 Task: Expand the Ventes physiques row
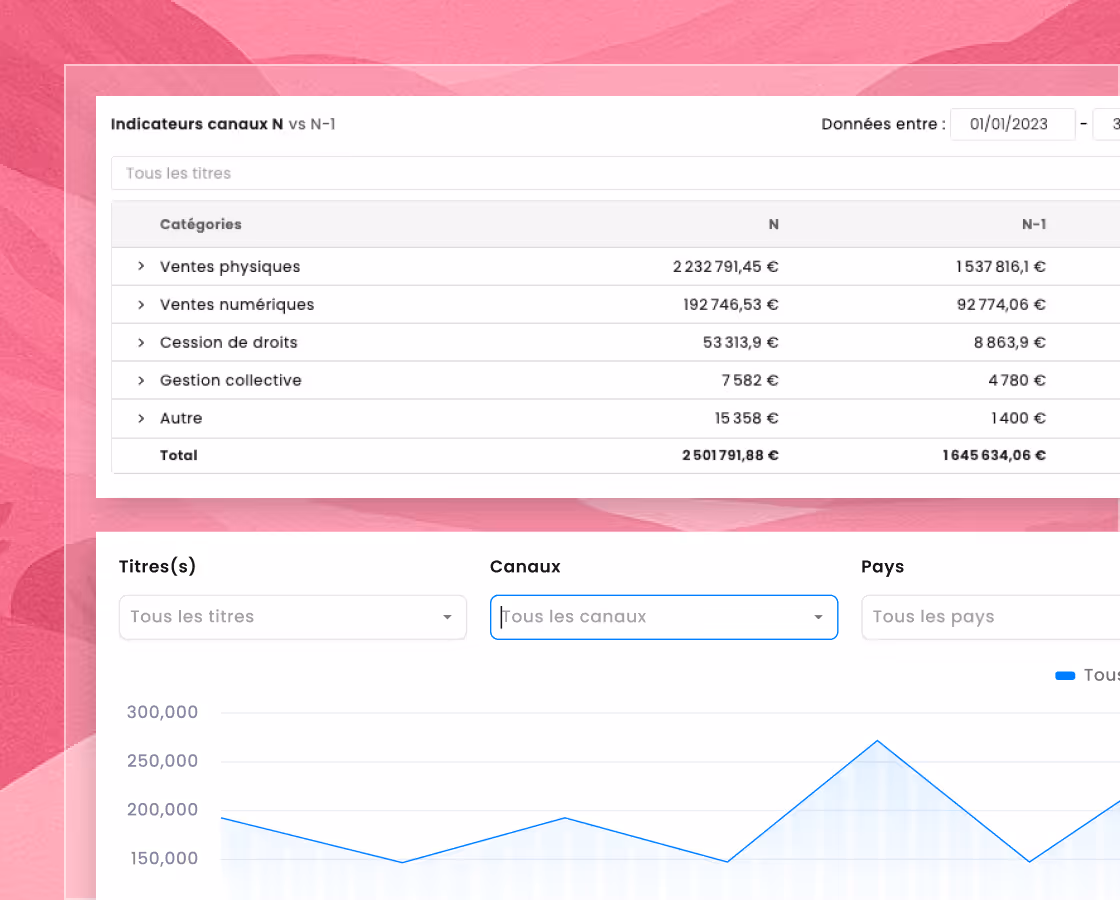point(141,266)
